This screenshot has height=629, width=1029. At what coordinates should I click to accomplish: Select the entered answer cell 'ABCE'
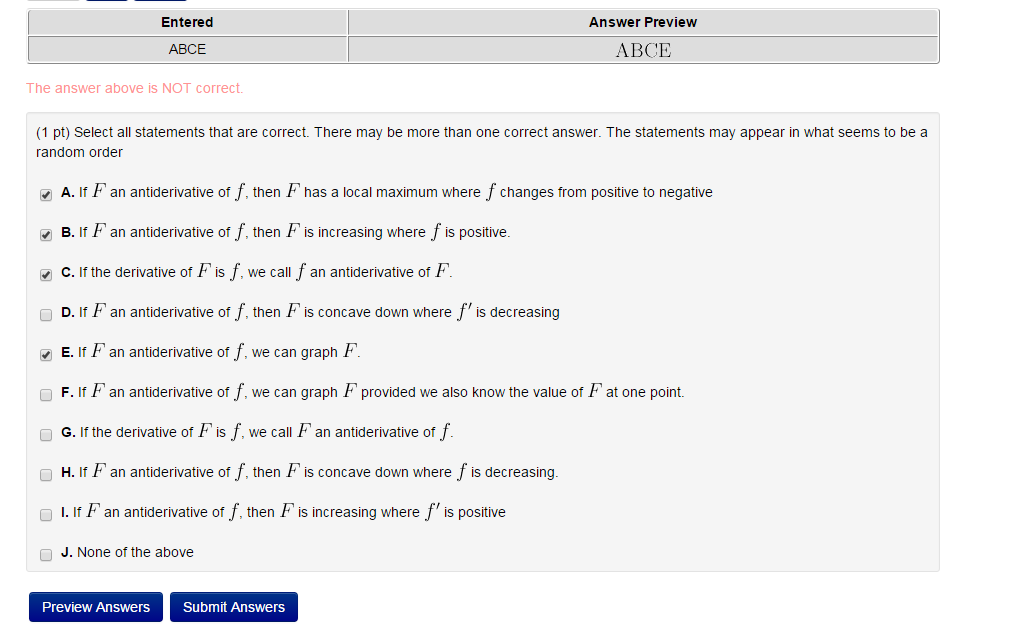tap(187, 49)
